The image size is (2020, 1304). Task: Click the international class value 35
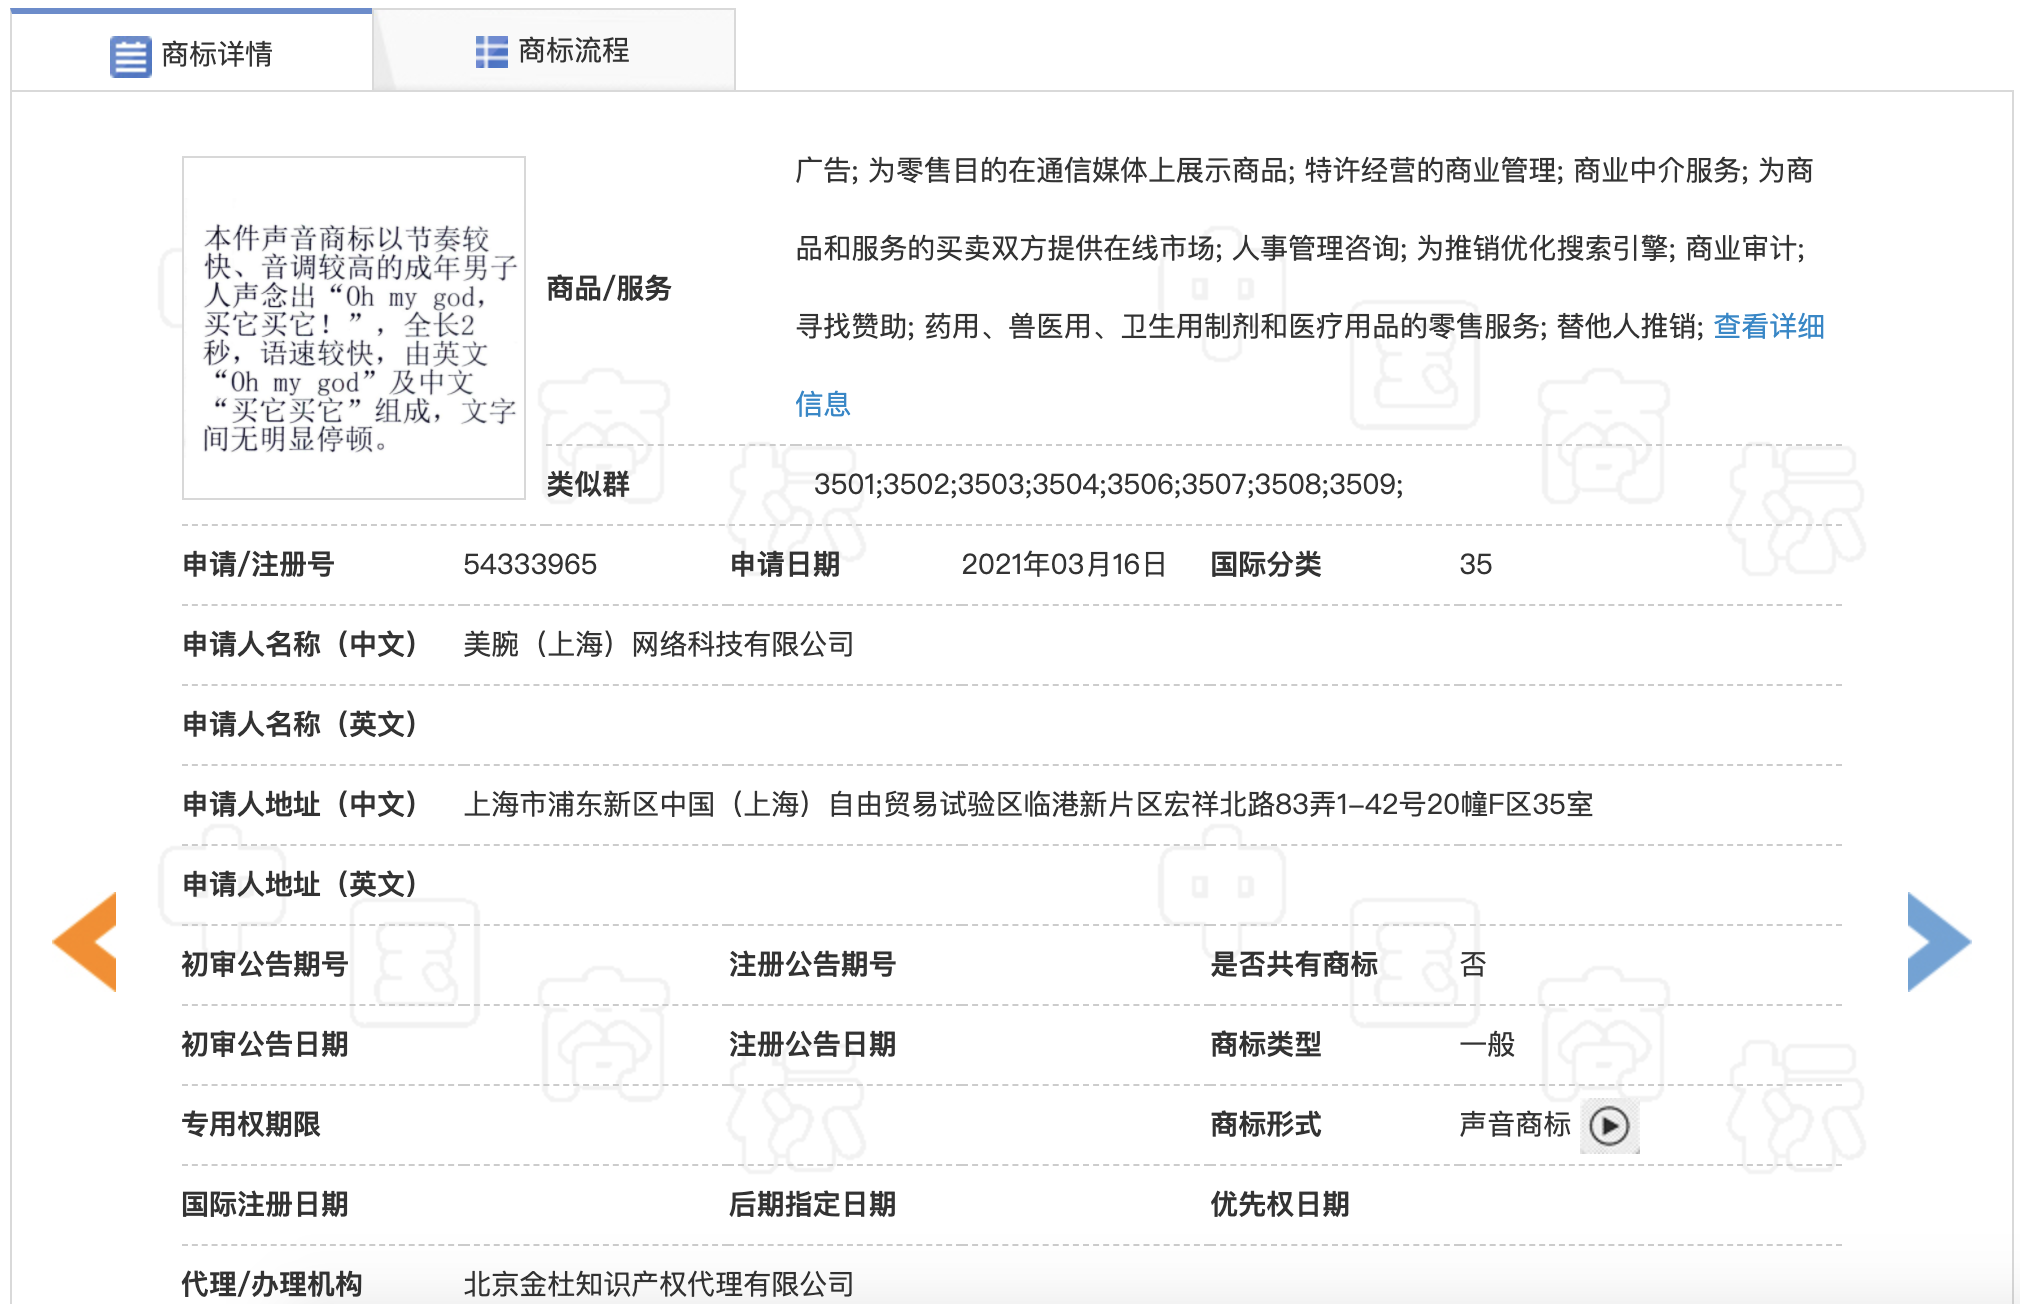click(x=1475, y=565)
